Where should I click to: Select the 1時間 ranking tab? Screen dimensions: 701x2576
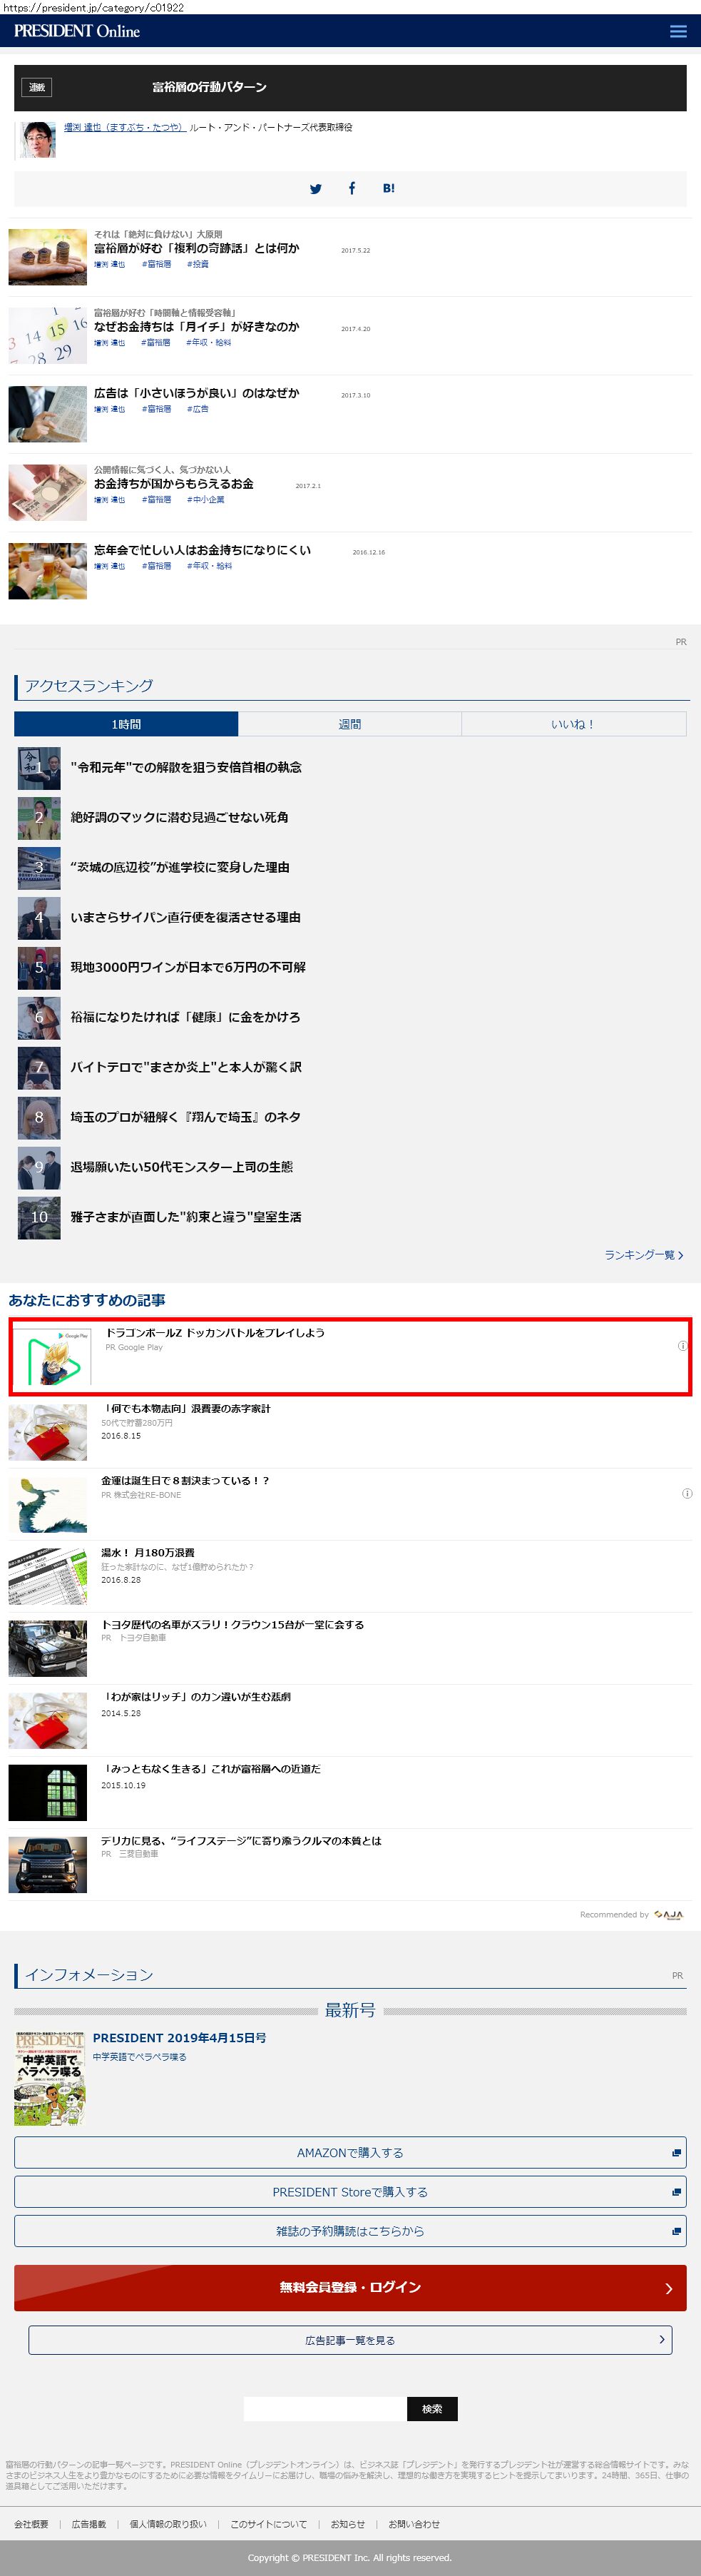click(126, 724)
